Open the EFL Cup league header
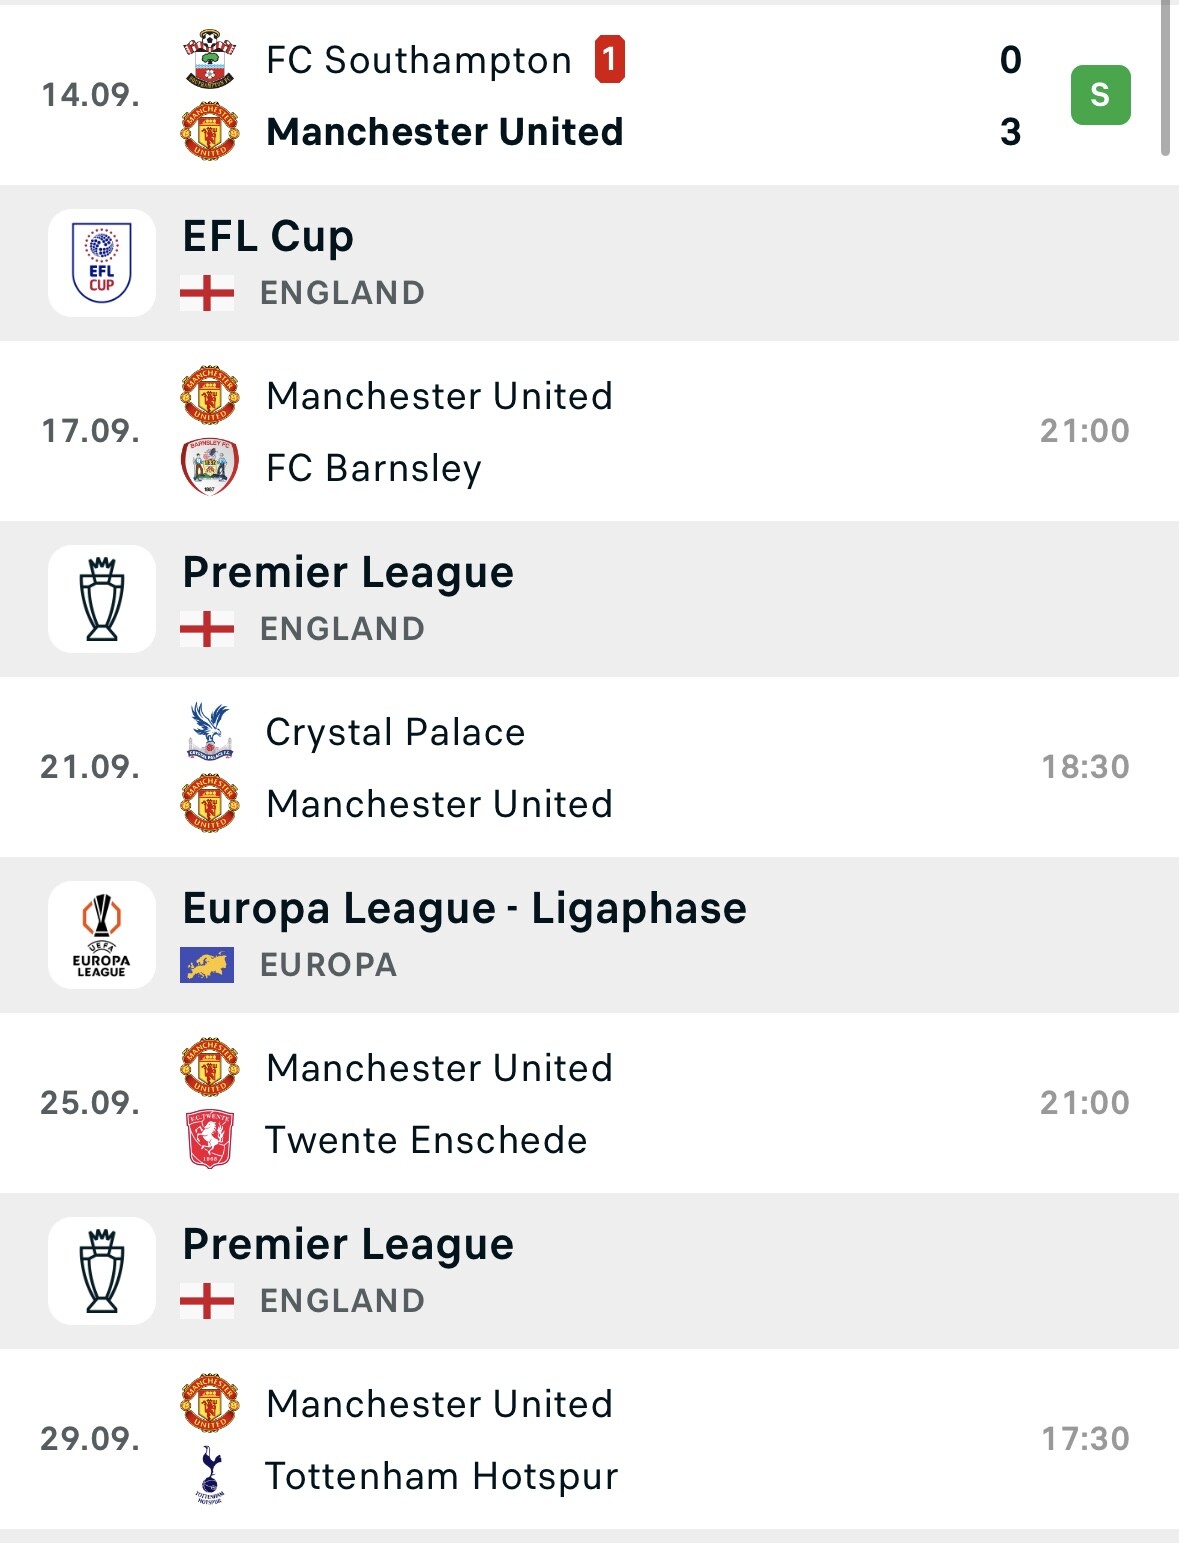Viewport: 1179px width, 1543px height. click(x=589, y=263)
